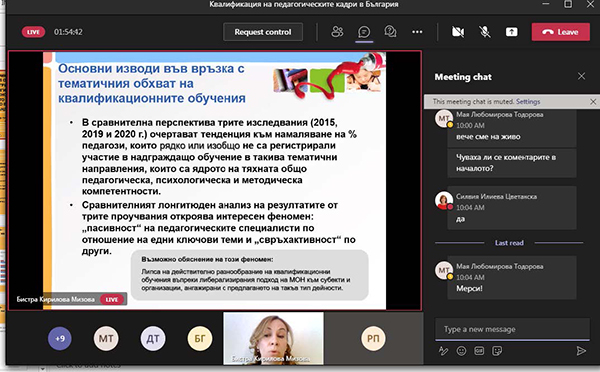Unmute the microphone

[485, 32]
